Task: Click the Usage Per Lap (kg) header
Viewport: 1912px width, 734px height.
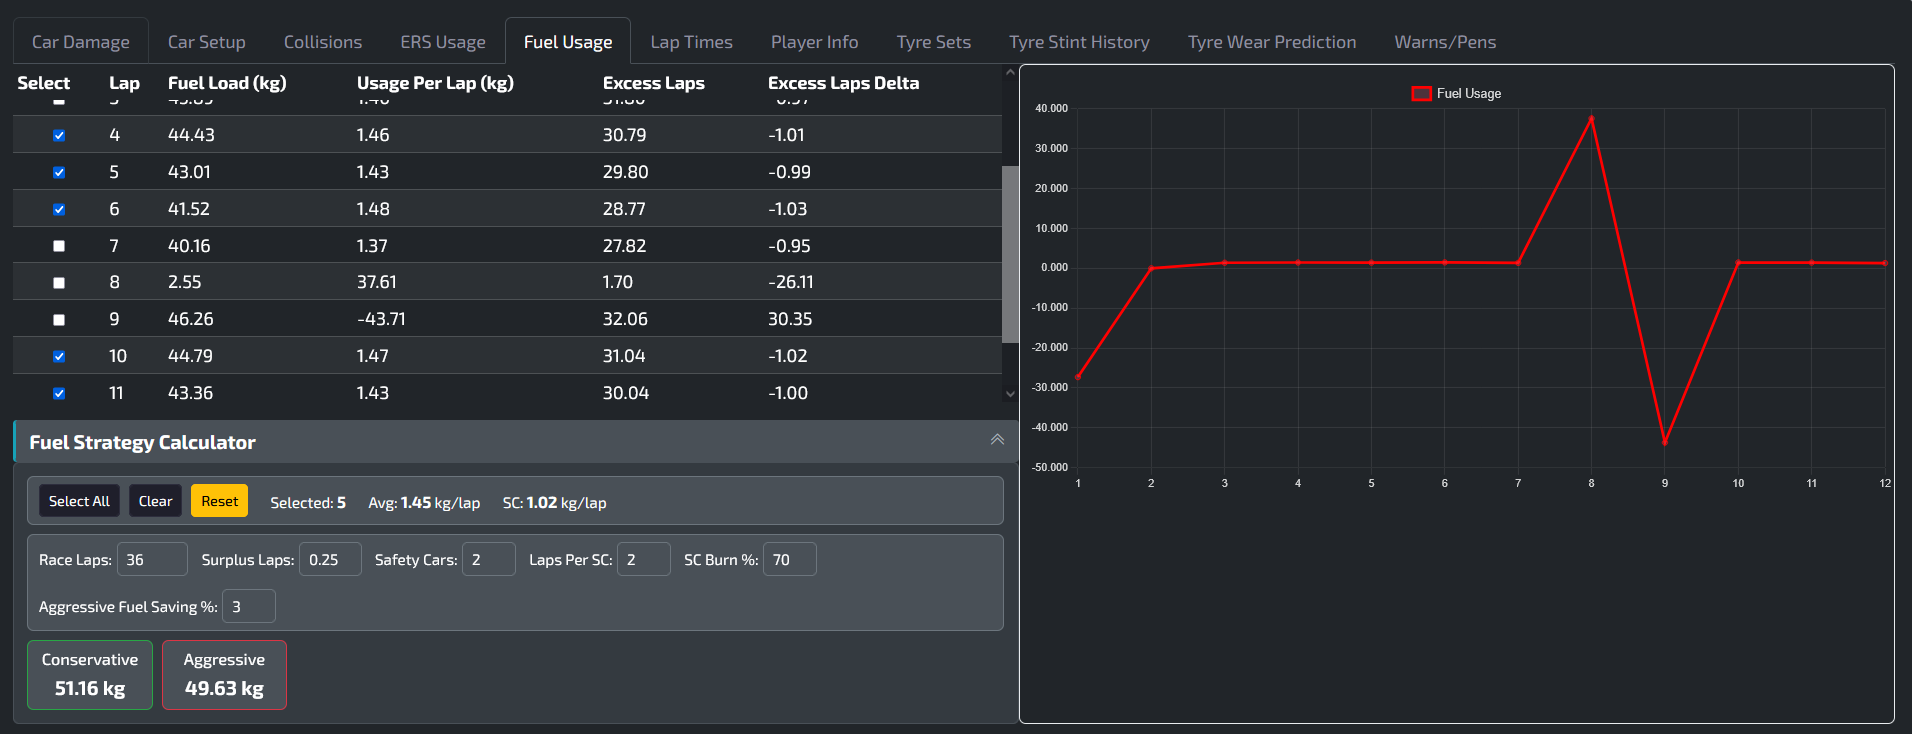Action: pyautogui.click(x=435, y=83)
